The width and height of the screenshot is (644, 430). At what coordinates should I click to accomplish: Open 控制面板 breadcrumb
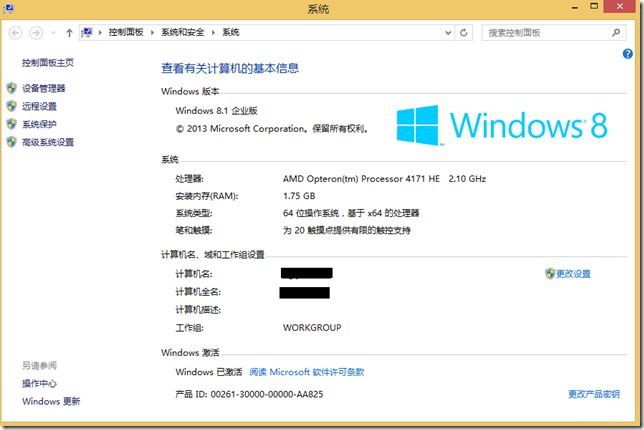pos(126,32)
